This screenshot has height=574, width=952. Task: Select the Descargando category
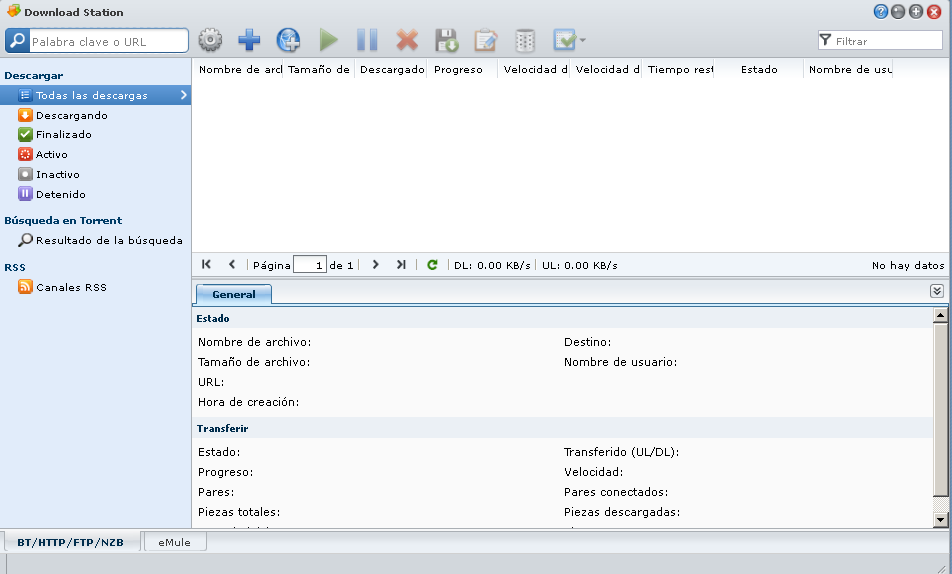[x=72, y=115]
